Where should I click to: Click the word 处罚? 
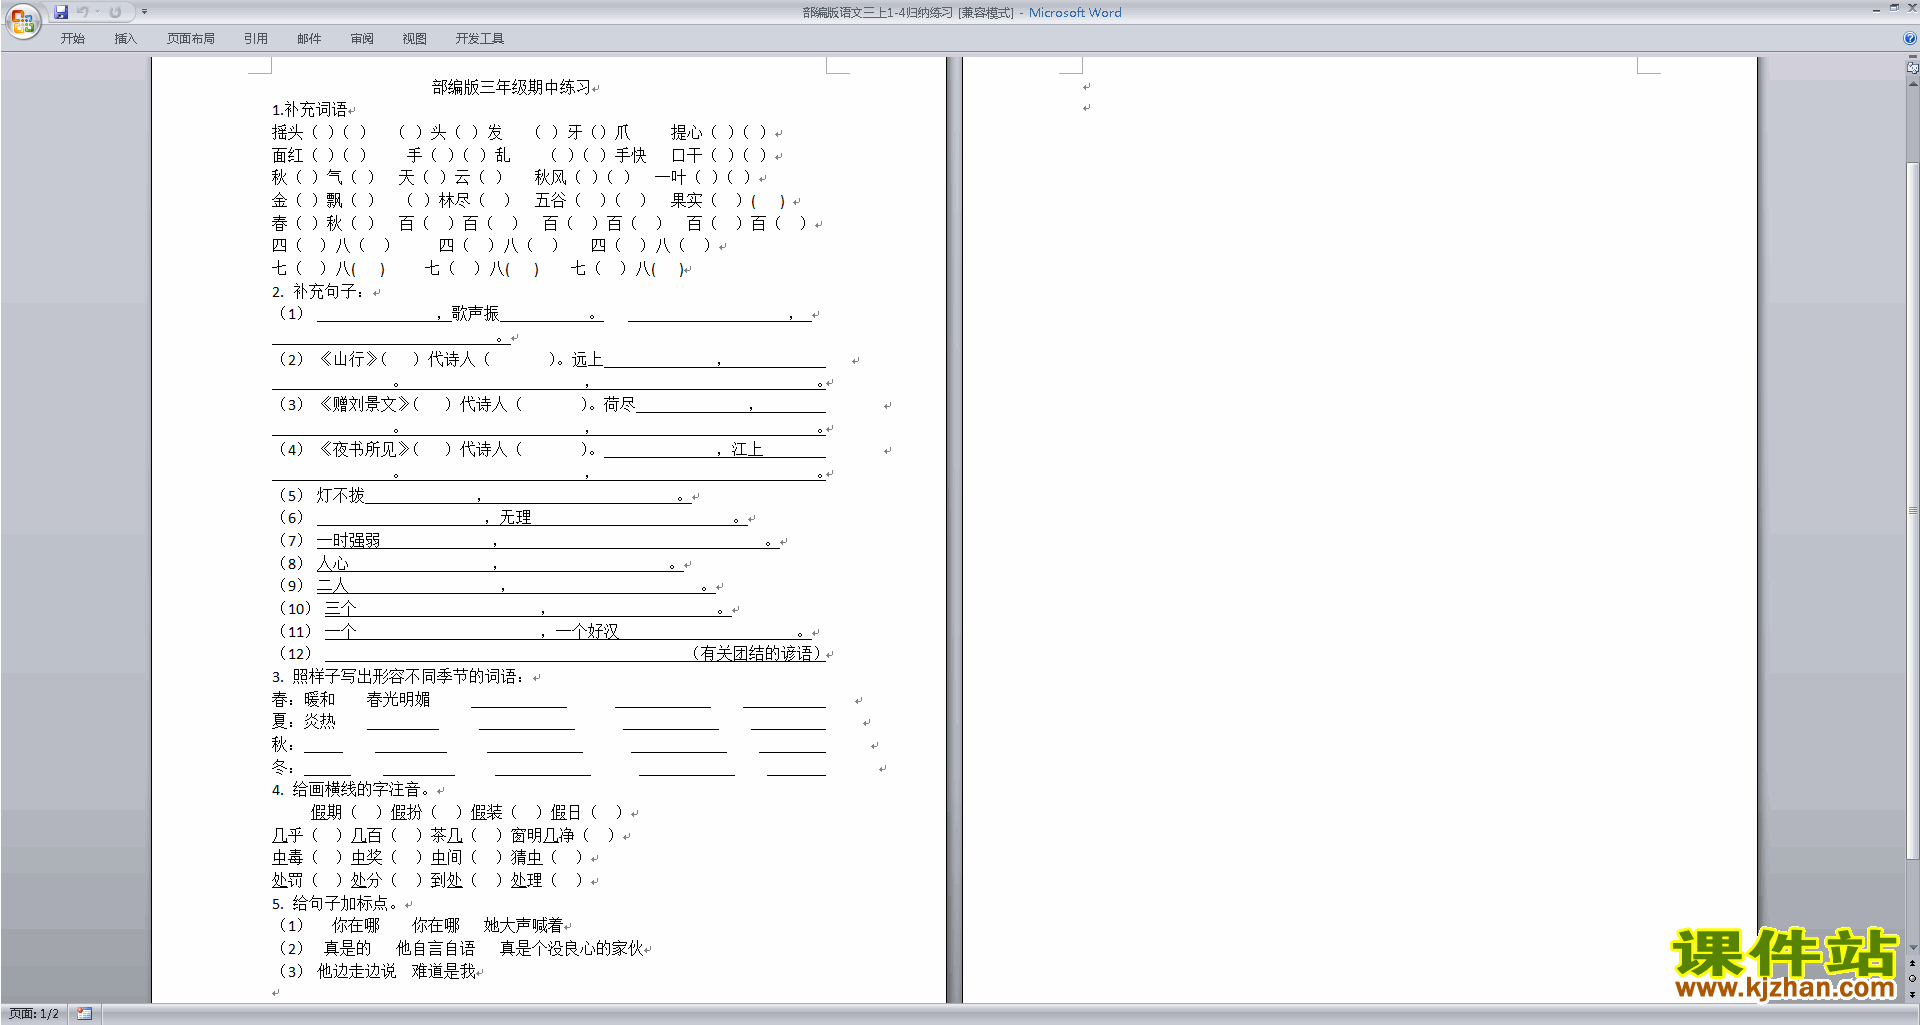[287, 880]
